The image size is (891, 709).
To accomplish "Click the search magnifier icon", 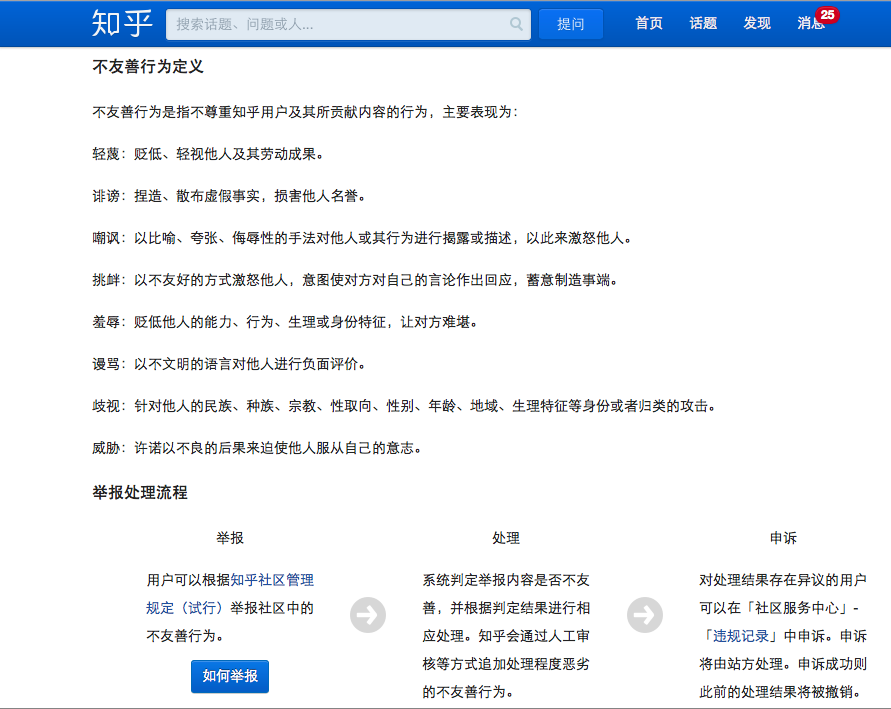I will point(516,24).
